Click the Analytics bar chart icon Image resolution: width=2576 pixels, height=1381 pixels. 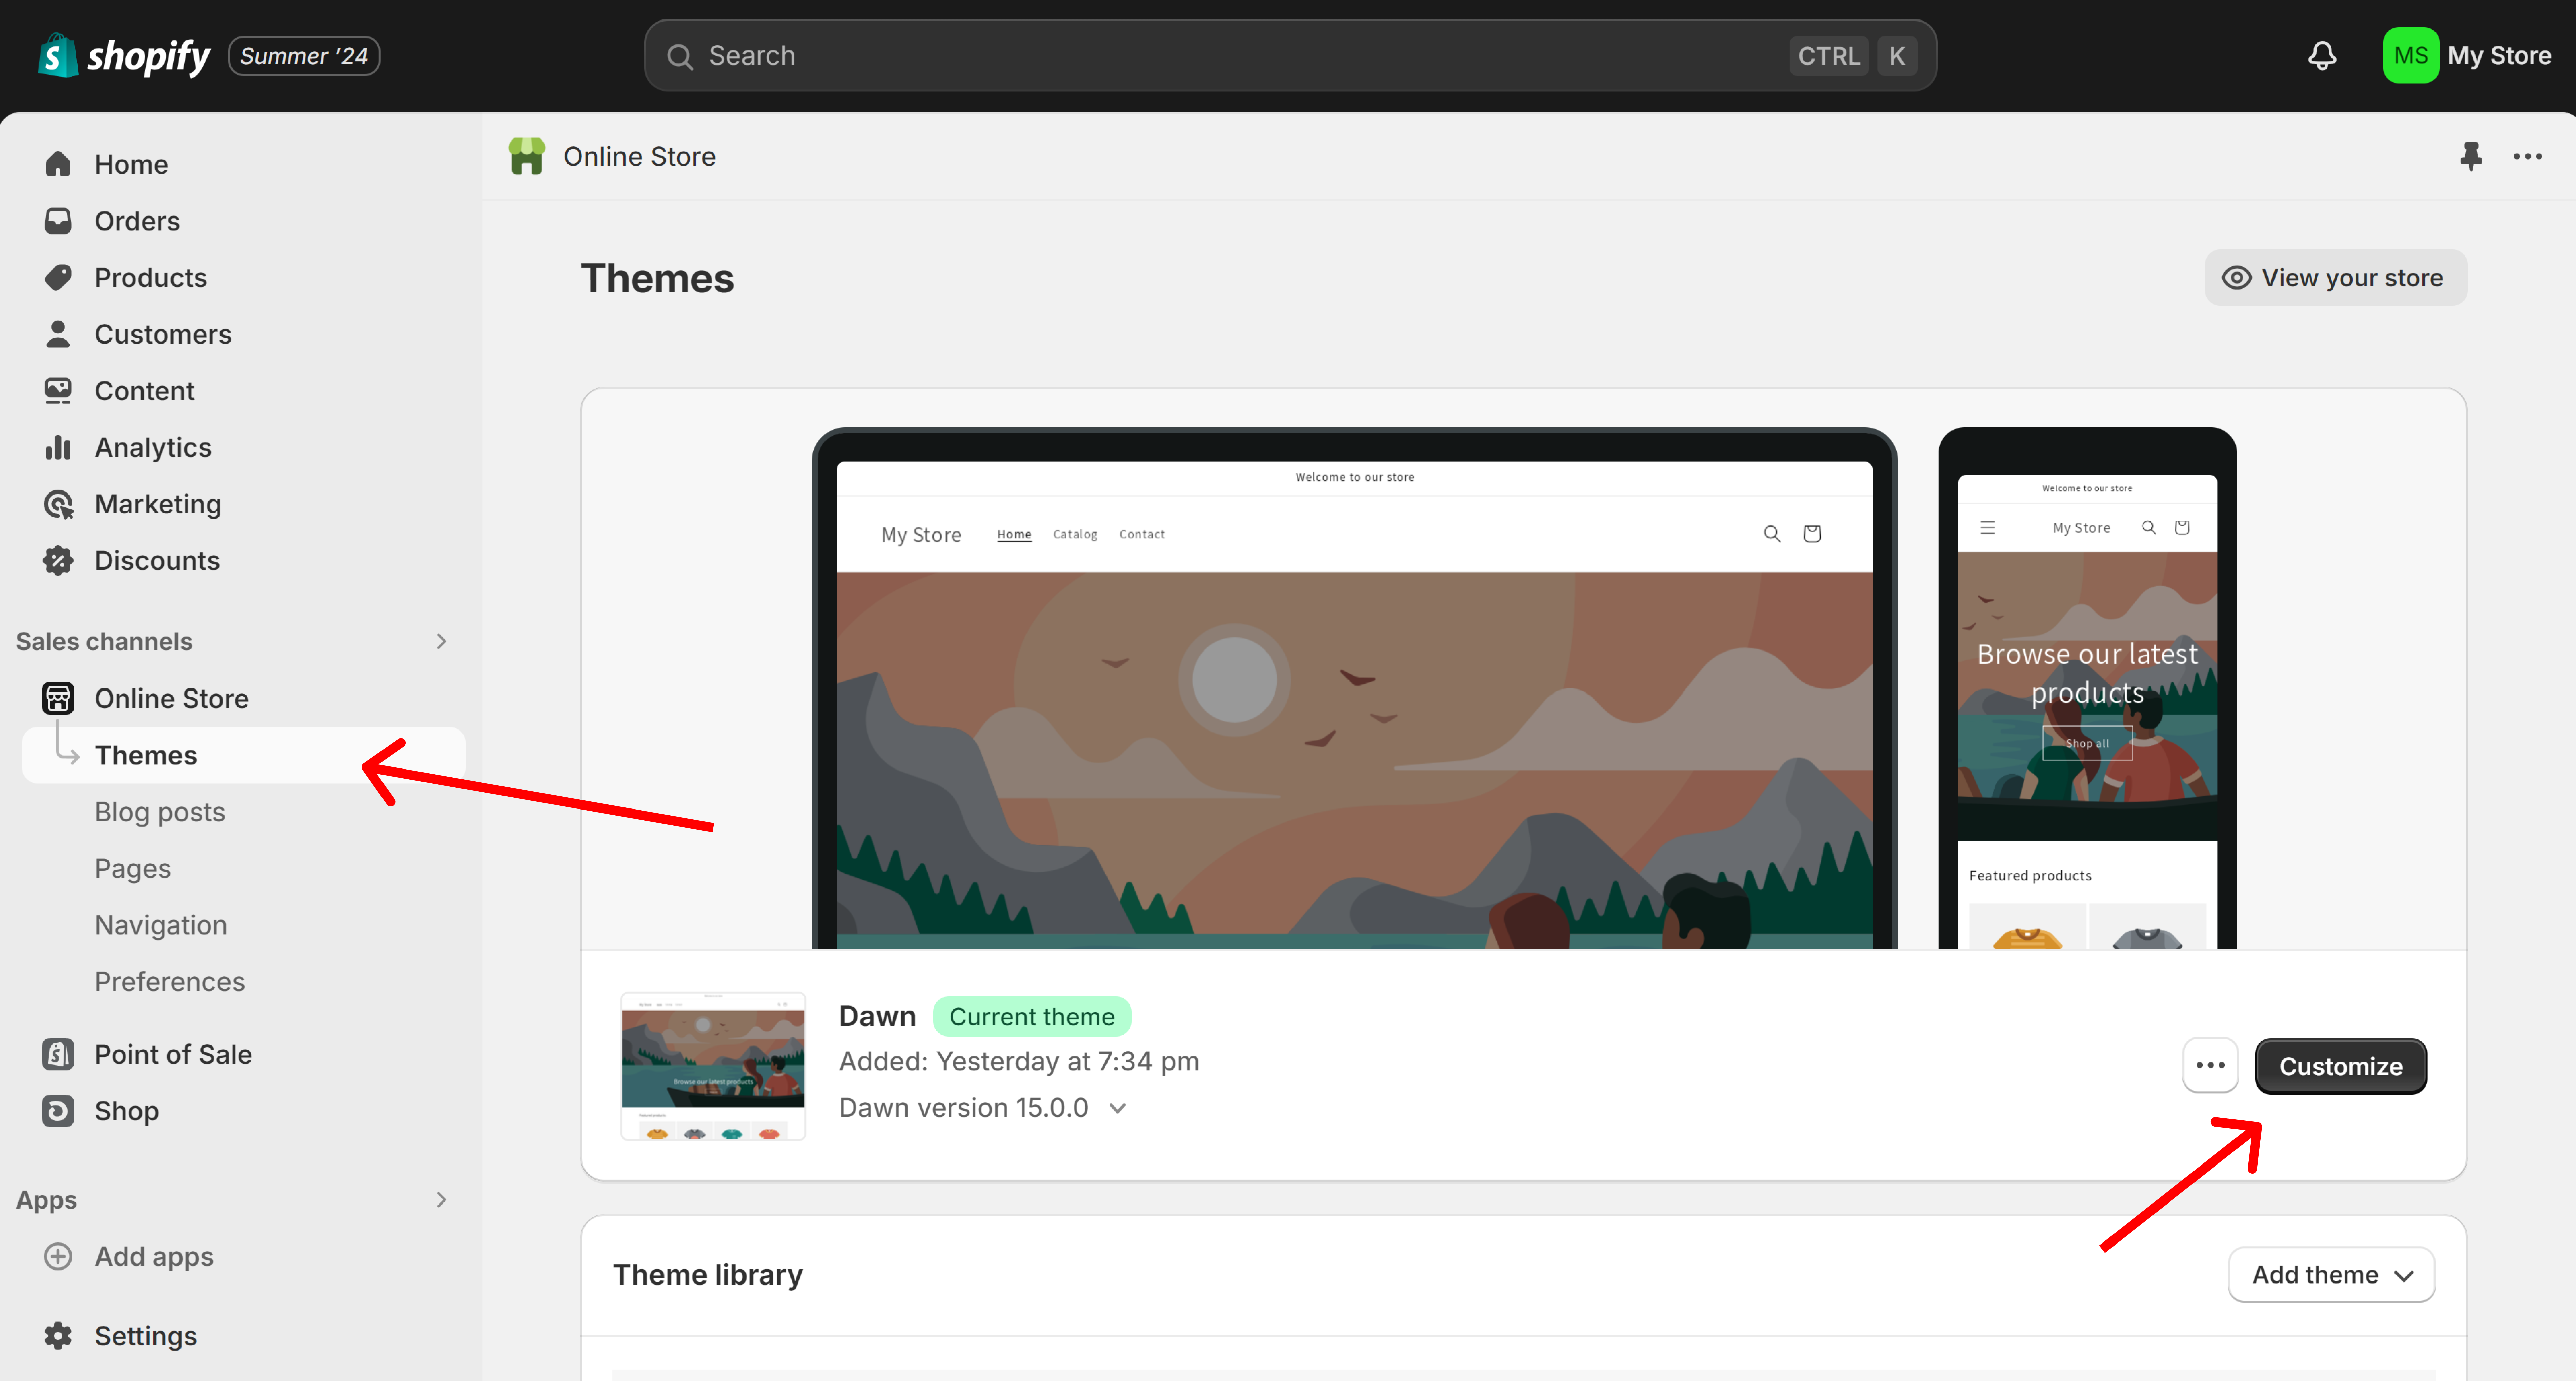point(58,447)
